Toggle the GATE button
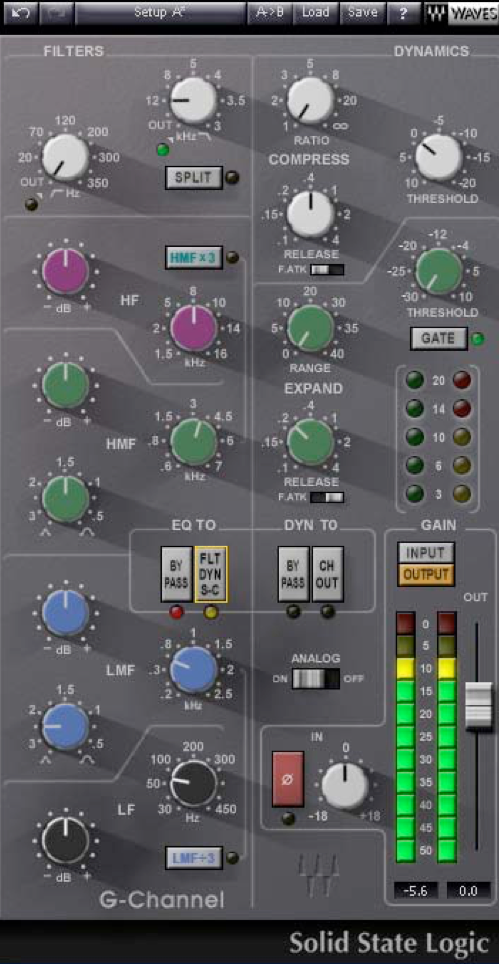The width and height of the screenshot is (499, 964). (x=439, y=338)
